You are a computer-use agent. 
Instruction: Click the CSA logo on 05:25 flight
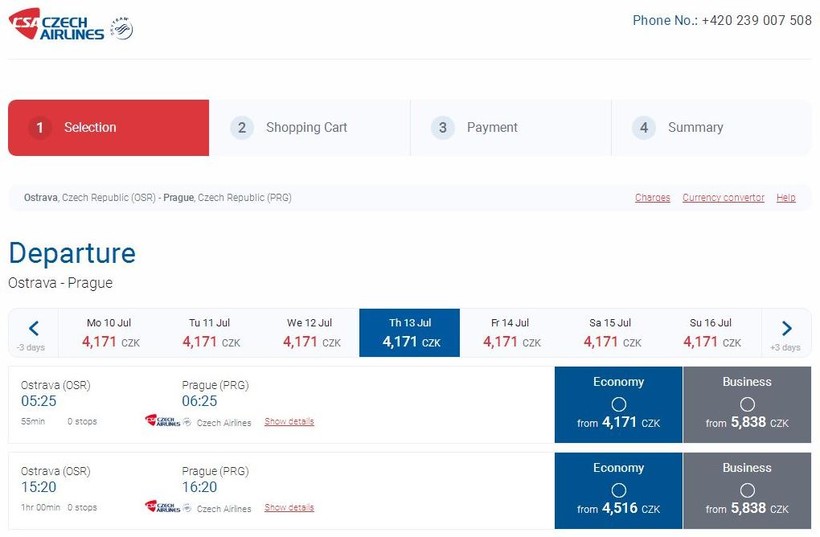pos(163,422)
